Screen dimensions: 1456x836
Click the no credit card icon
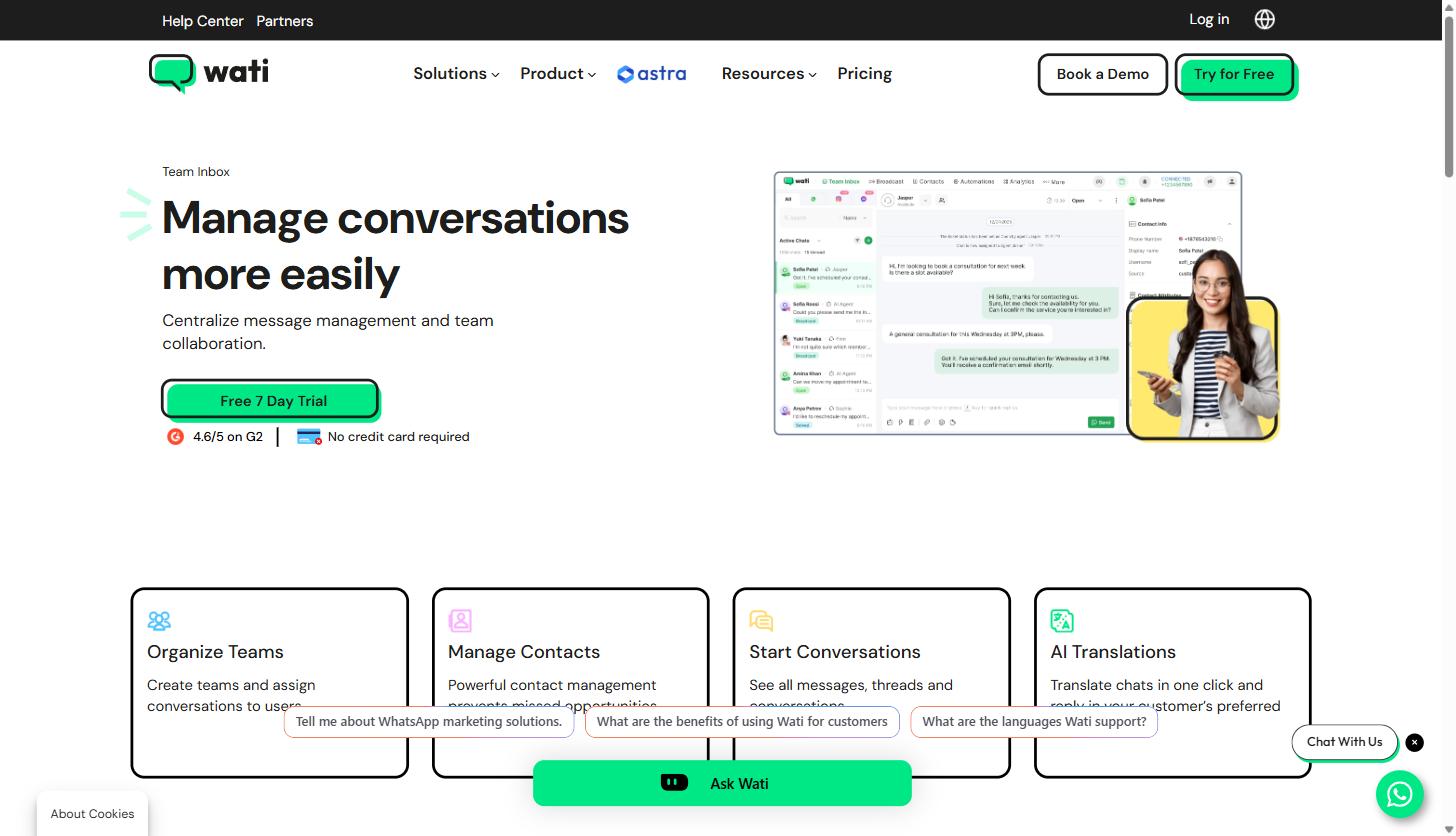tap(309, 437)
